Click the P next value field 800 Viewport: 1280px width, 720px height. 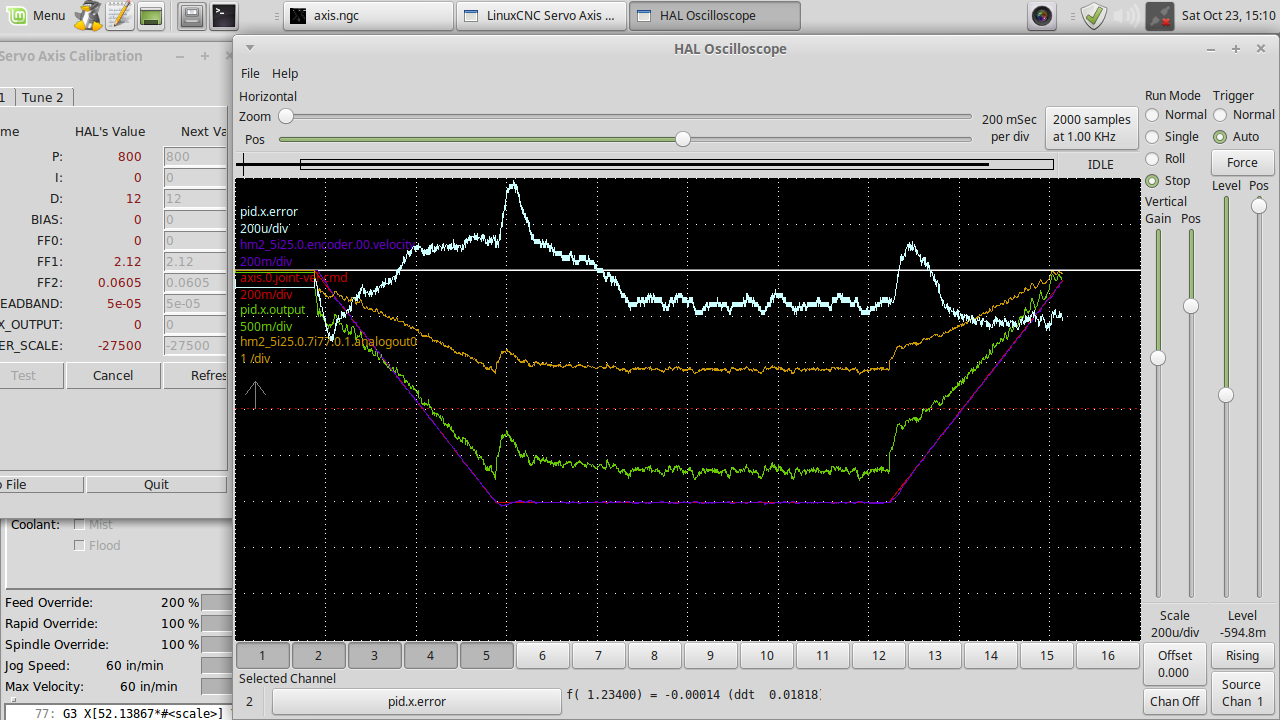coord(195,157)
